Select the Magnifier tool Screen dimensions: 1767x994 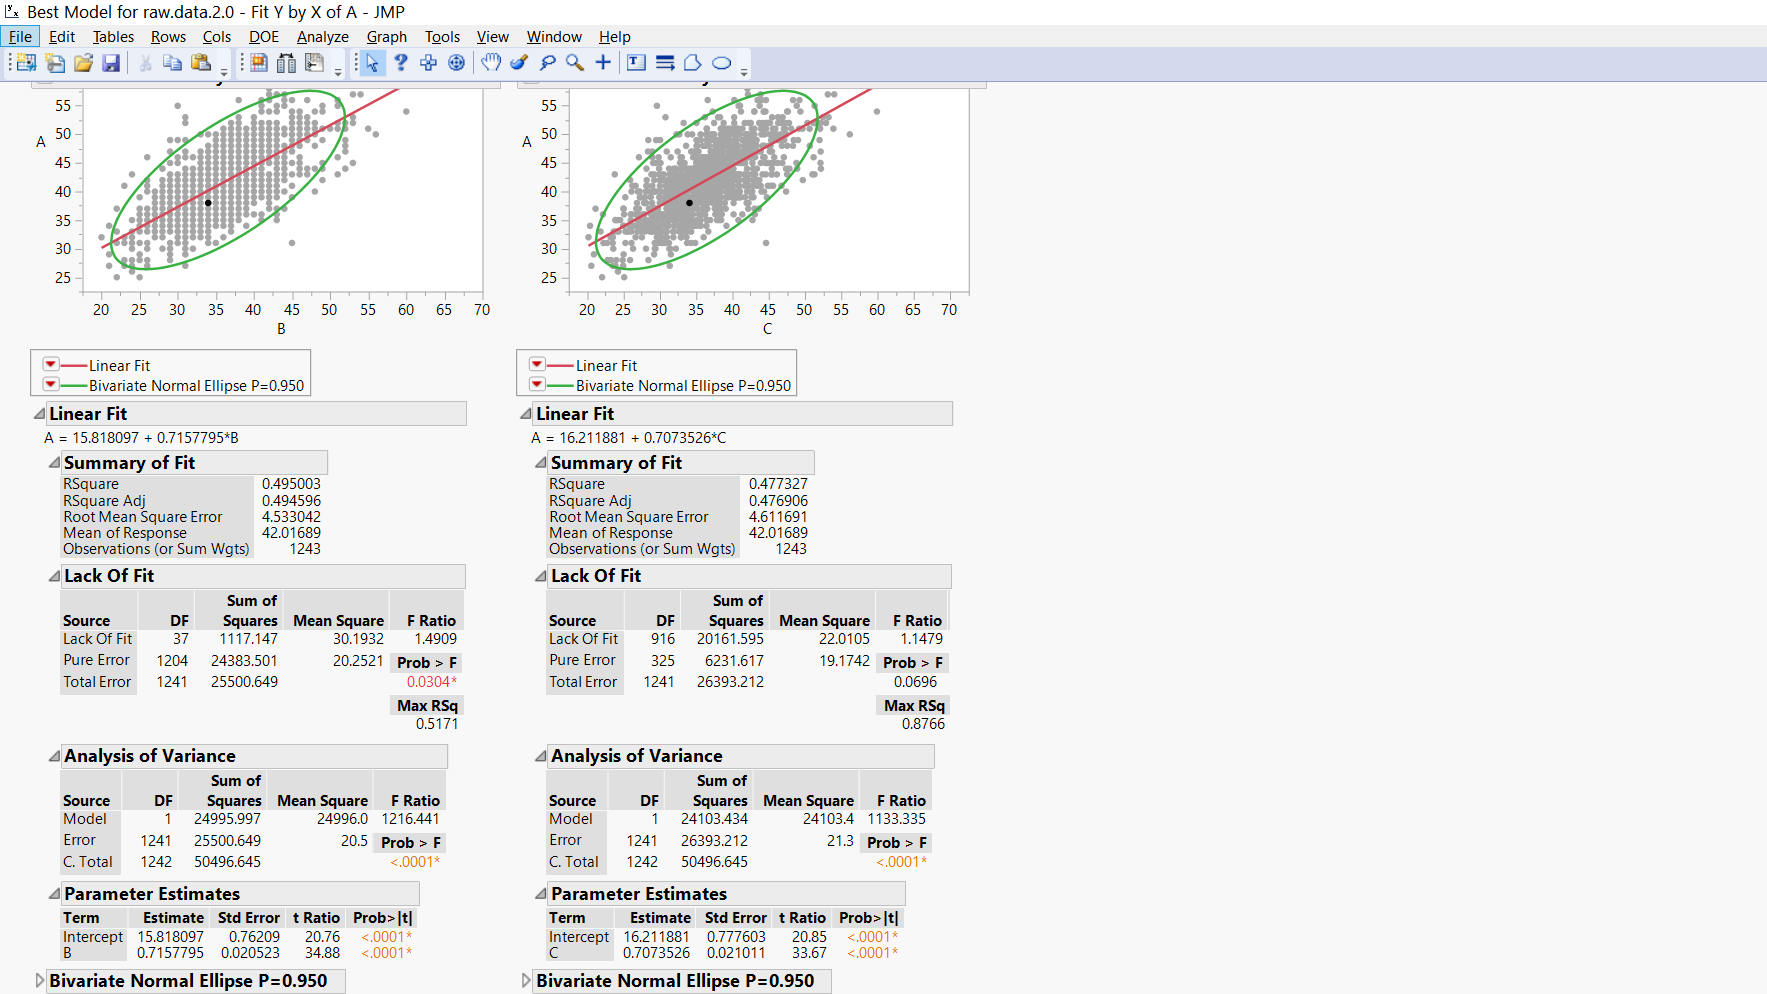click(x=573, y=63)
